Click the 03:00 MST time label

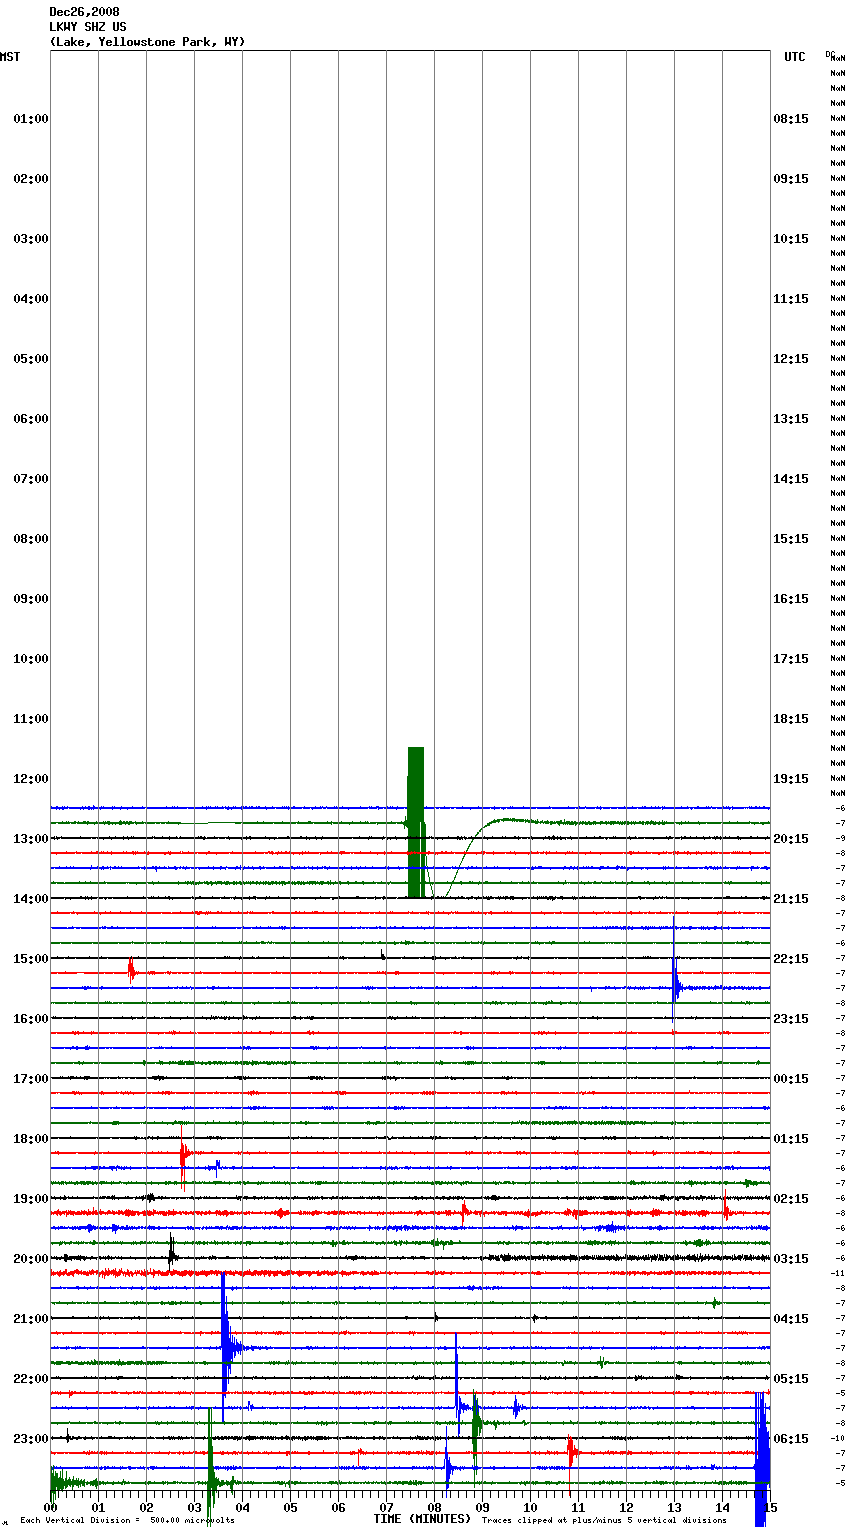tap(31, 239)
